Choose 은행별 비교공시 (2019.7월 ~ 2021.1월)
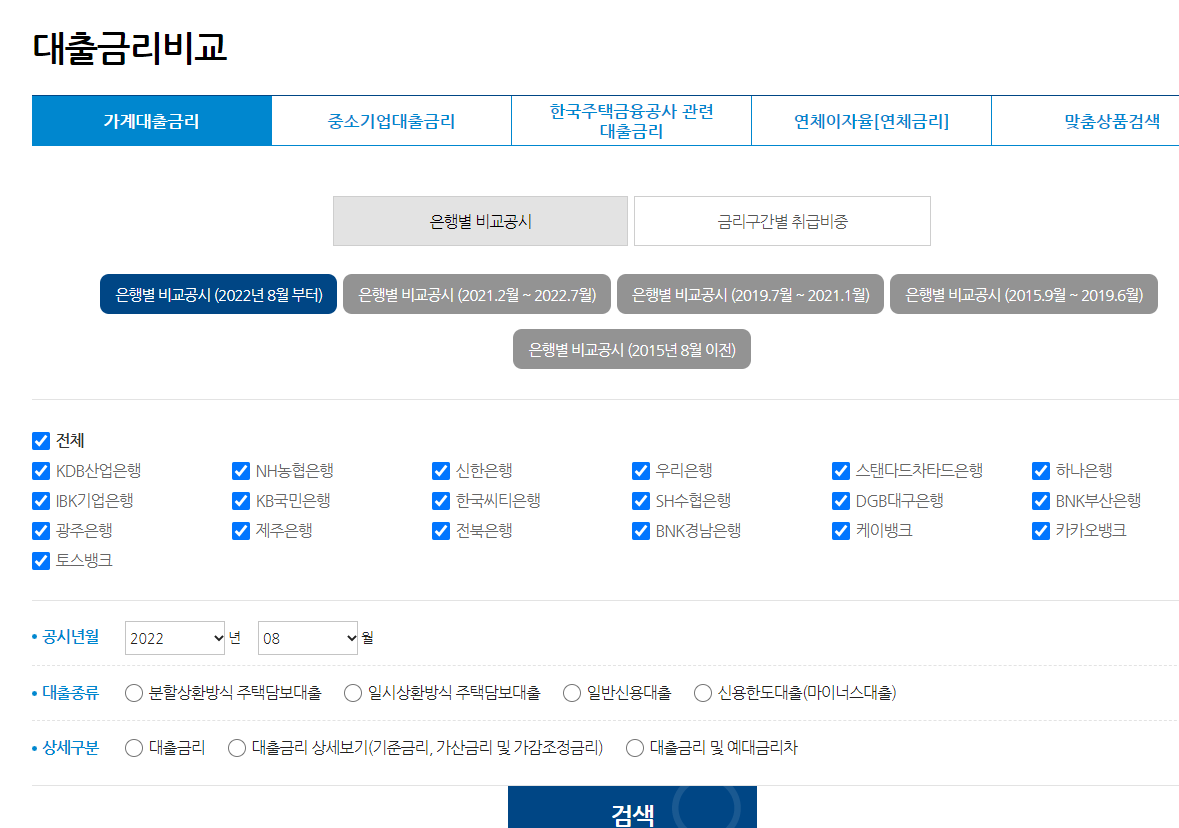 [x=750, y=294]
